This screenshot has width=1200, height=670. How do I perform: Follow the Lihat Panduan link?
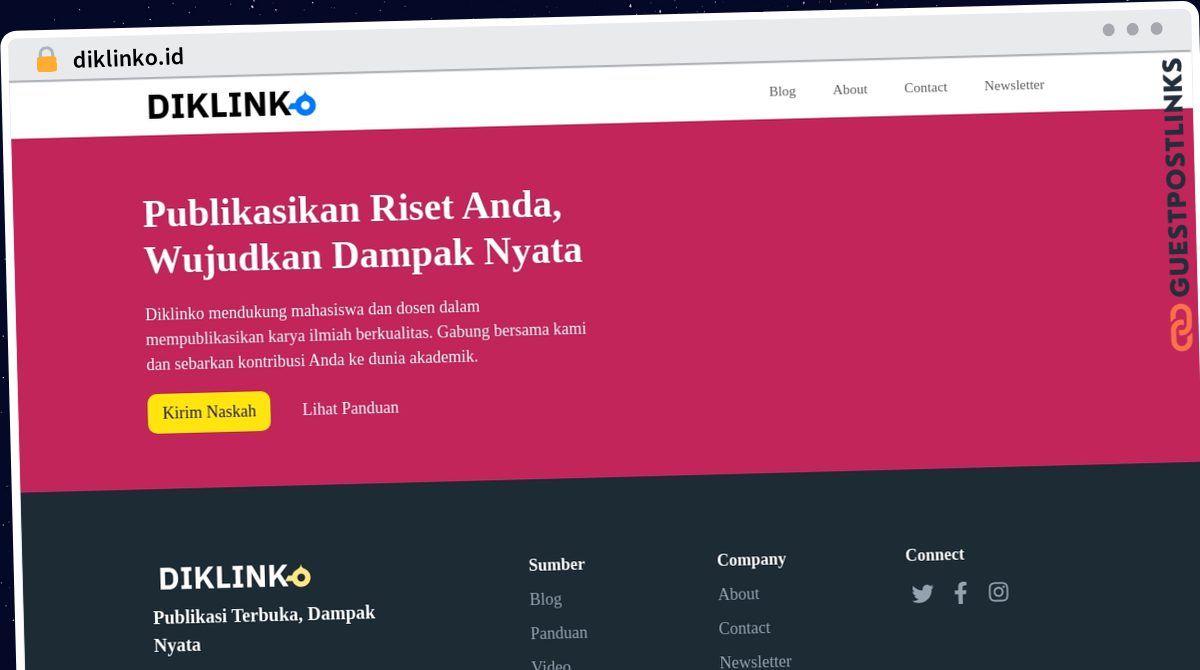point(350,408)
